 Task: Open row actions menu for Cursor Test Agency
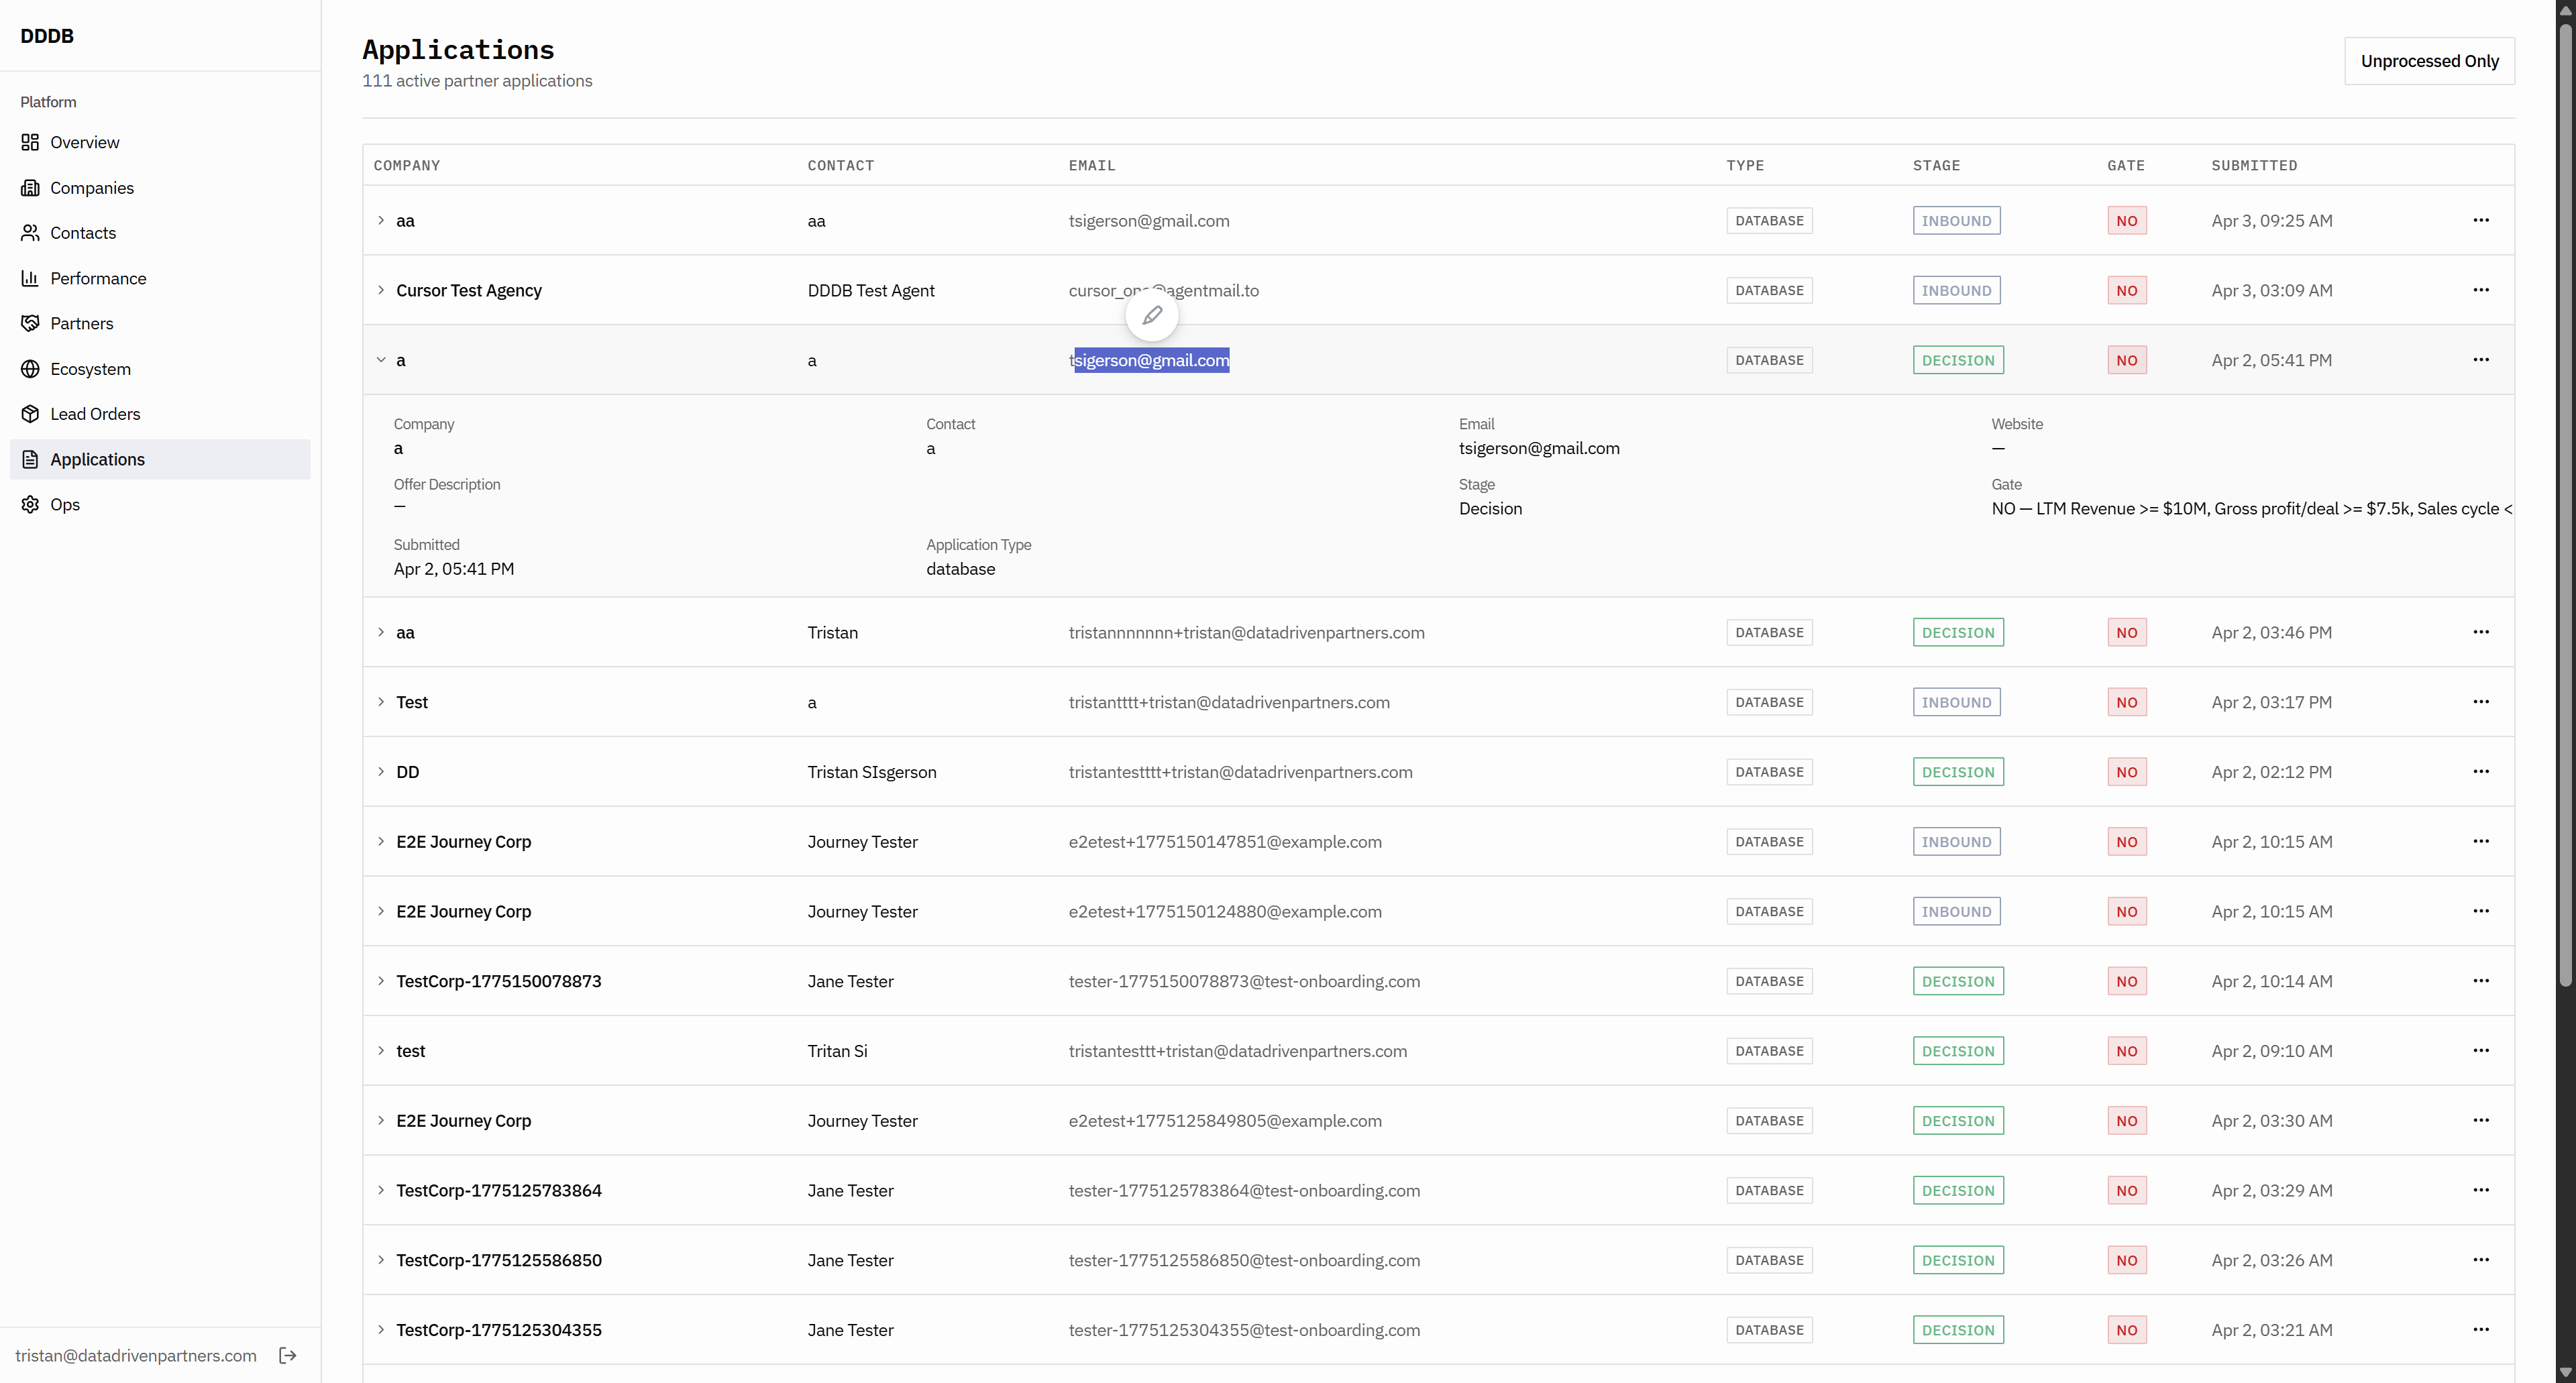tap(2481, 290)
